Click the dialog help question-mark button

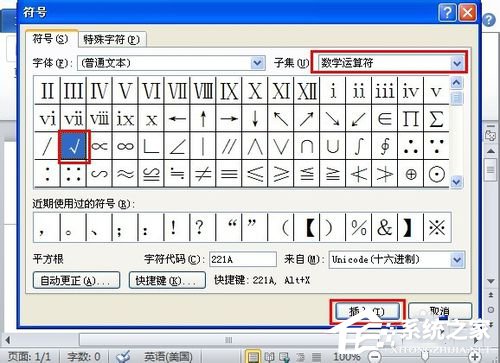(x=447, y=13)
